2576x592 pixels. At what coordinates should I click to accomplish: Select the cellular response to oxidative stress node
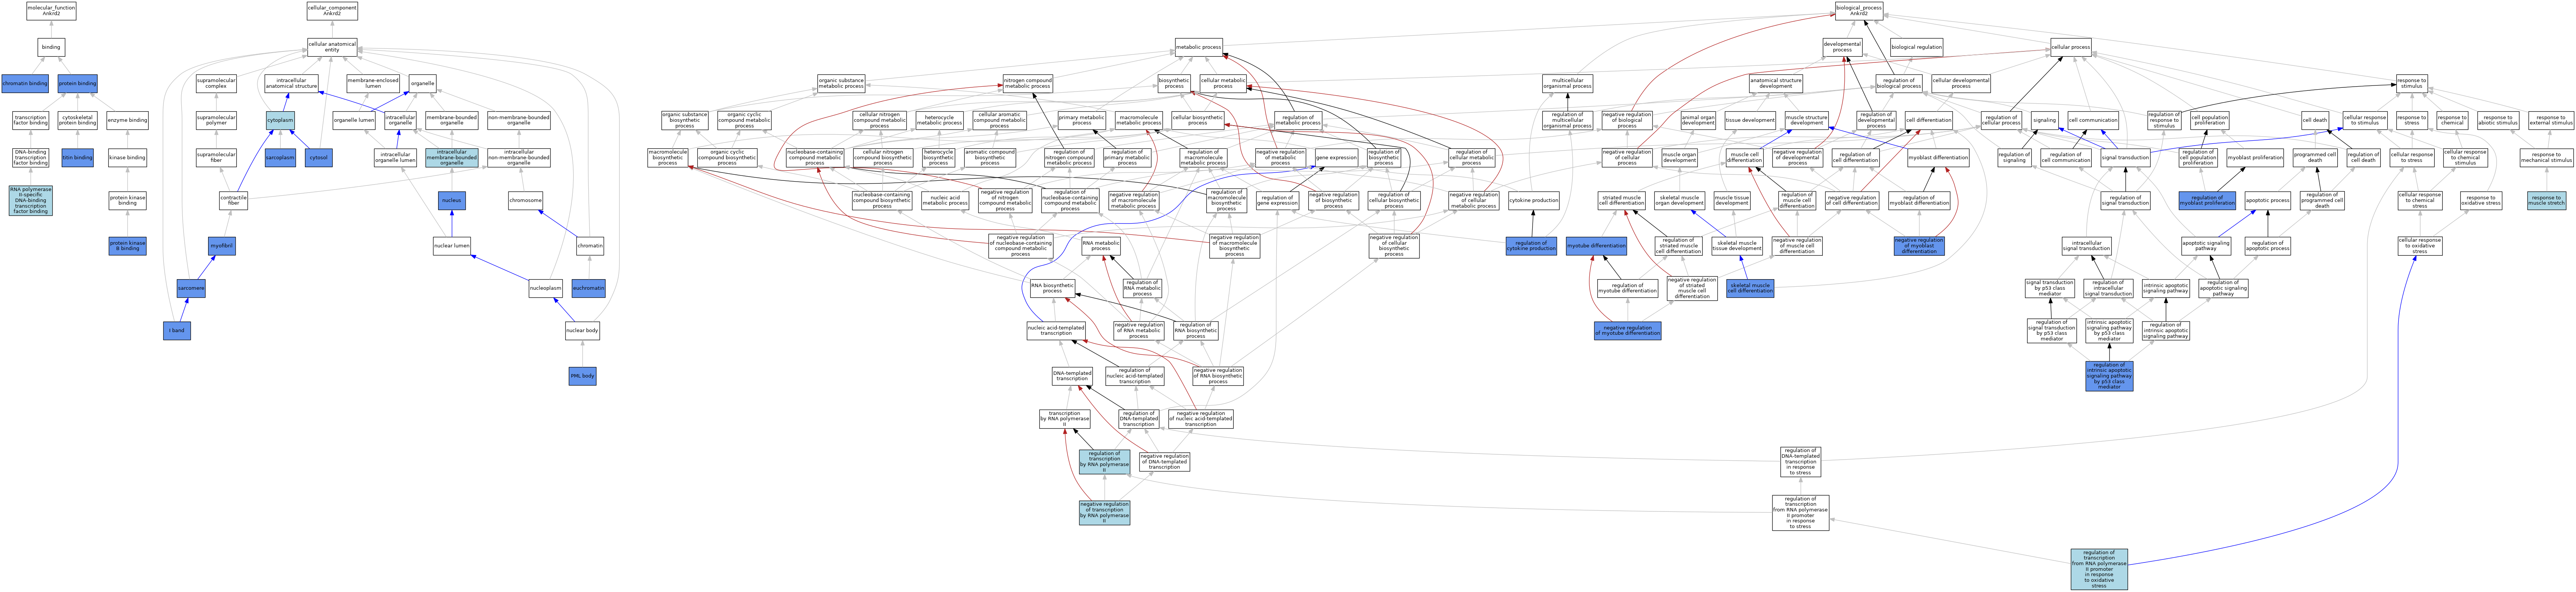click(x=2420, y=246)
